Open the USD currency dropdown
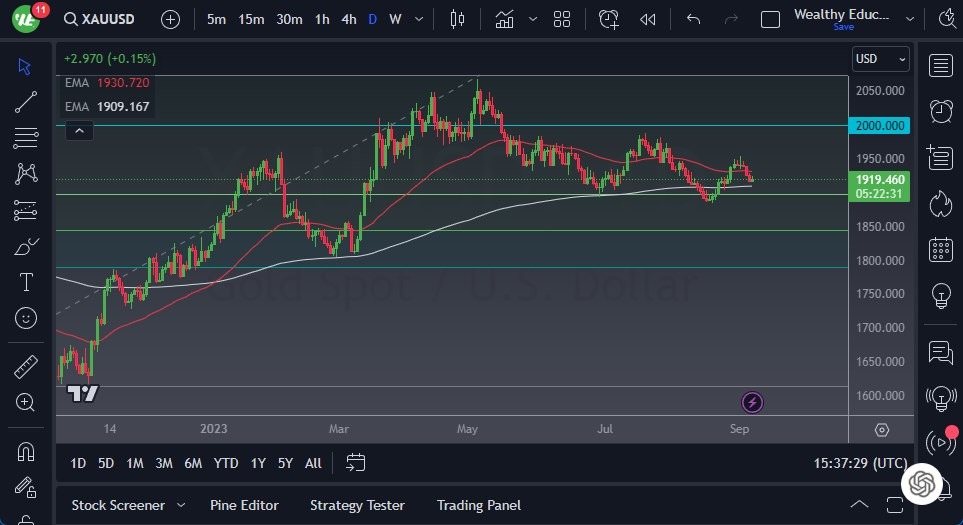The width and height of the screenshot is (963, 525). pos(881,59)
